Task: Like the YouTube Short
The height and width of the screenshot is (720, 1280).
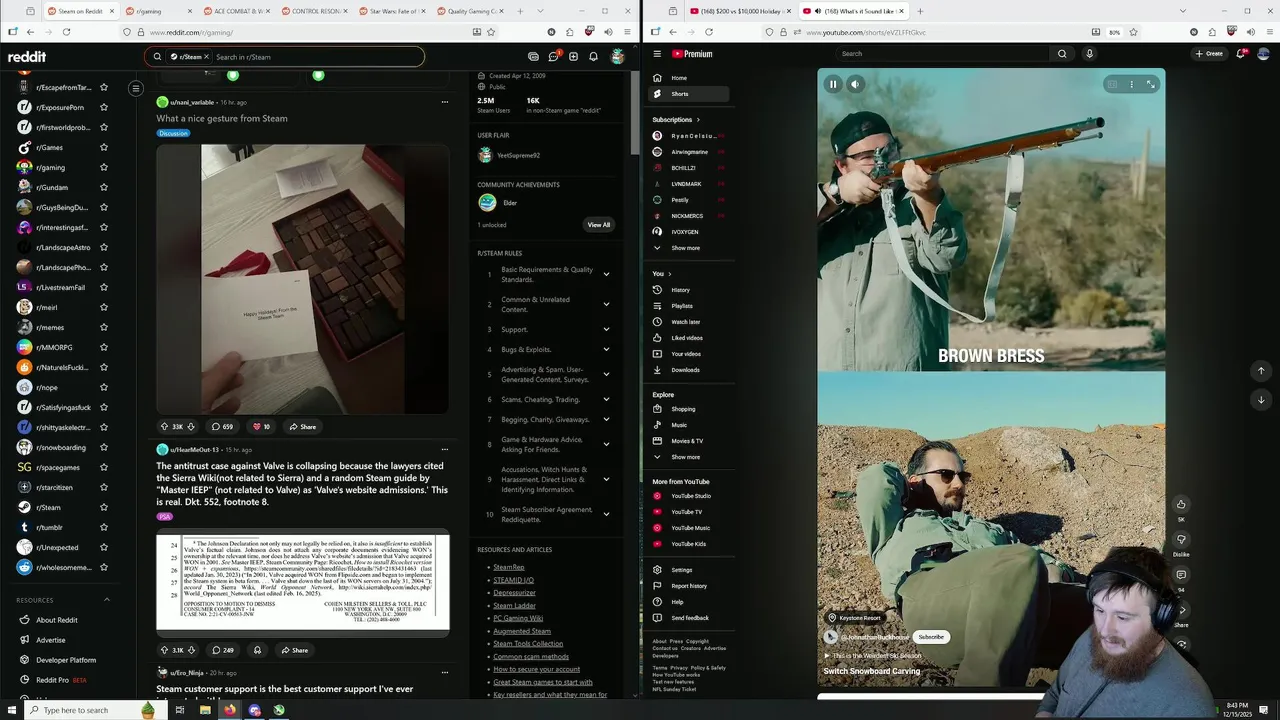Action: click(1181, 504)
